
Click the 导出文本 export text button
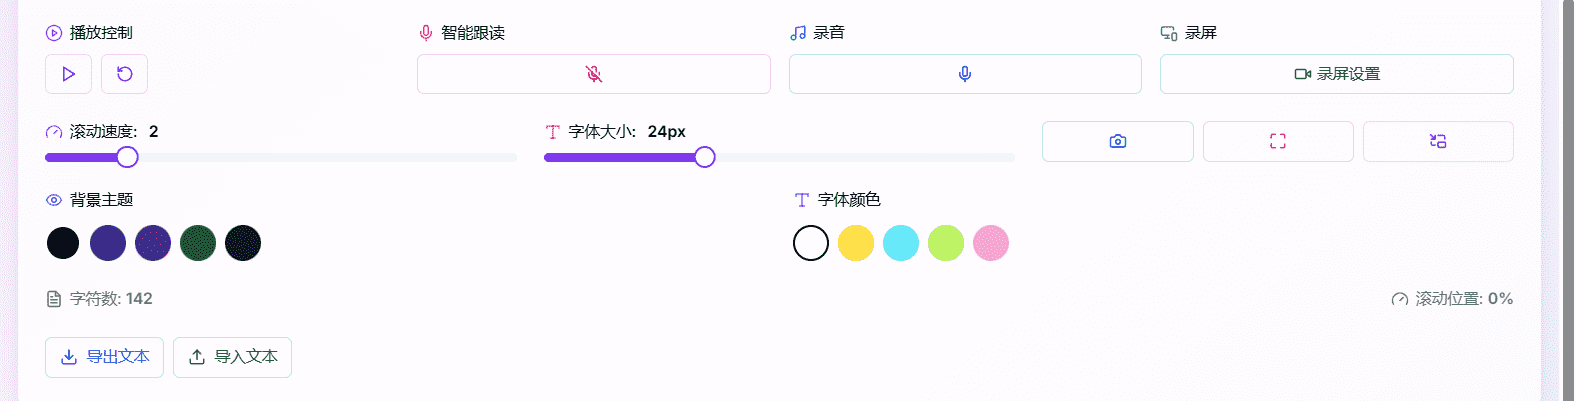click(104, 357)
